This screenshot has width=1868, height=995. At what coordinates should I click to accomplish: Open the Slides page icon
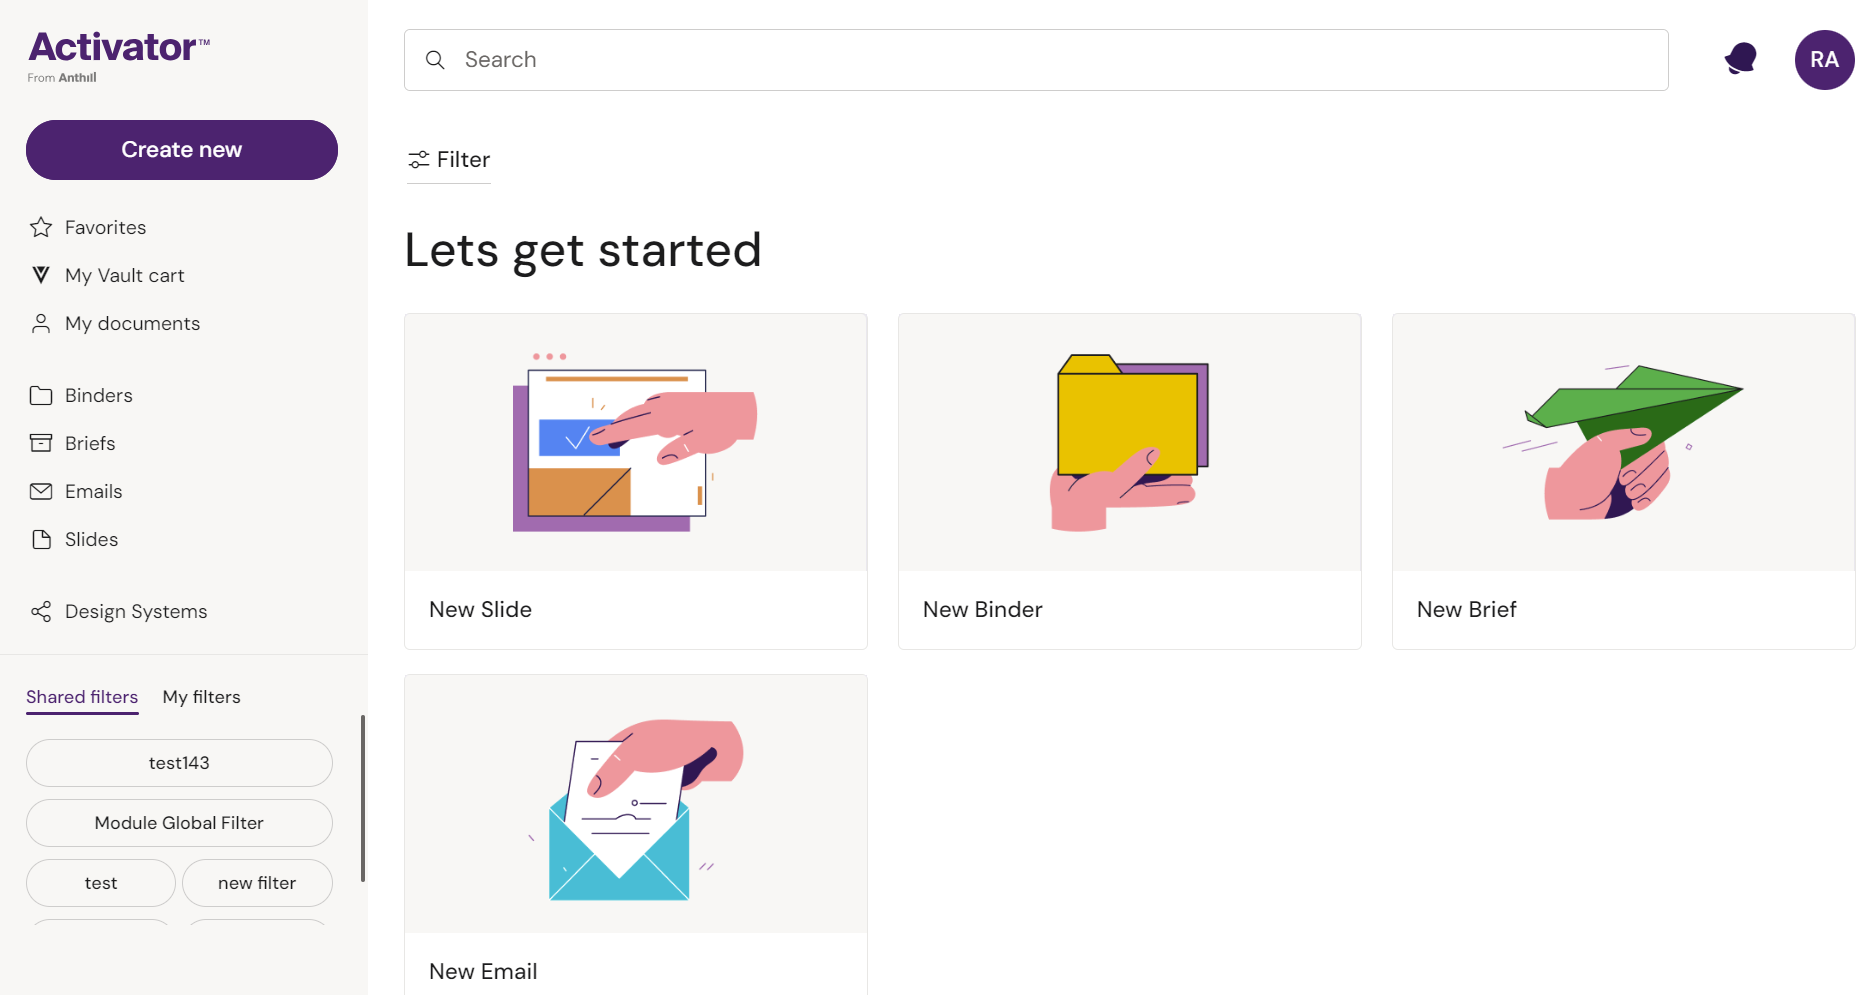pyautogui.click(x=41, y=539)
